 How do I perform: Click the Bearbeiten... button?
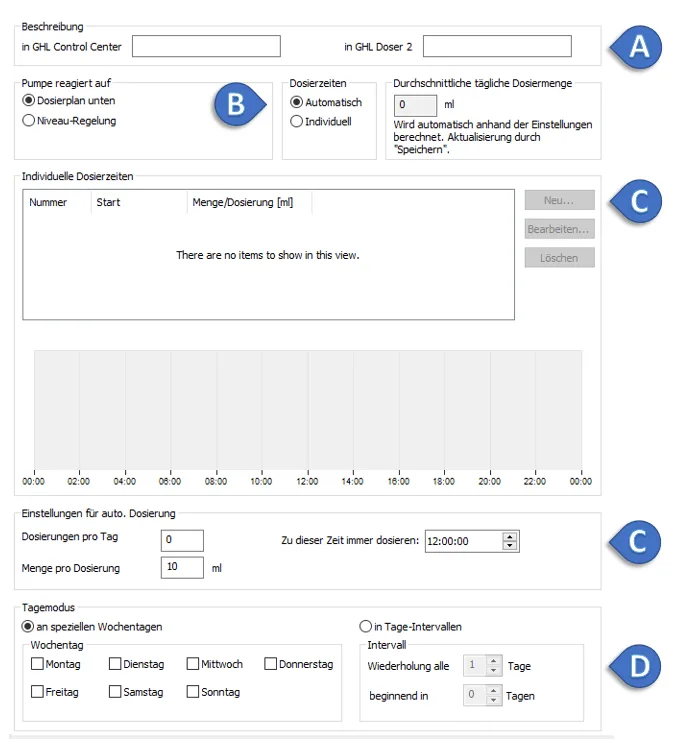tap(559, 229)
